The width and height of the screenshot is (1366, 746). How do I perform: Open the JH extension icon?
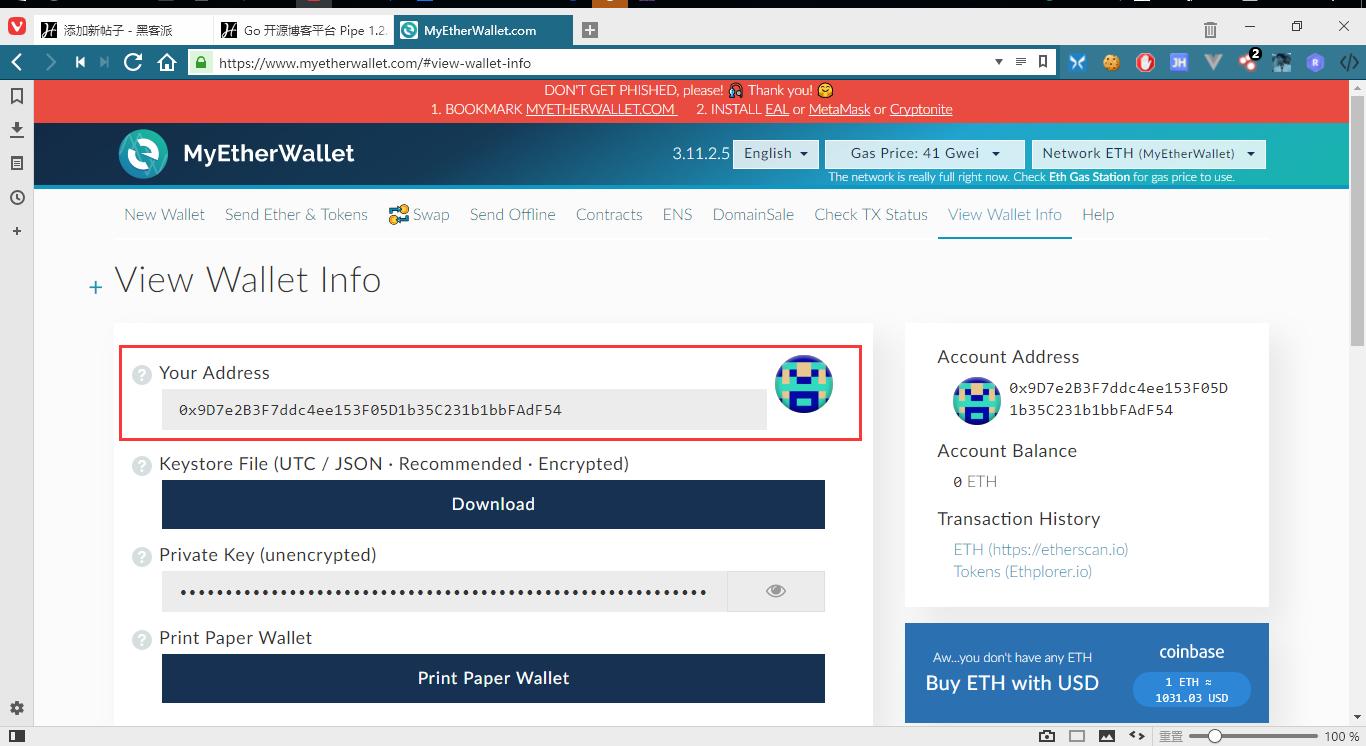coord(1179,62)
